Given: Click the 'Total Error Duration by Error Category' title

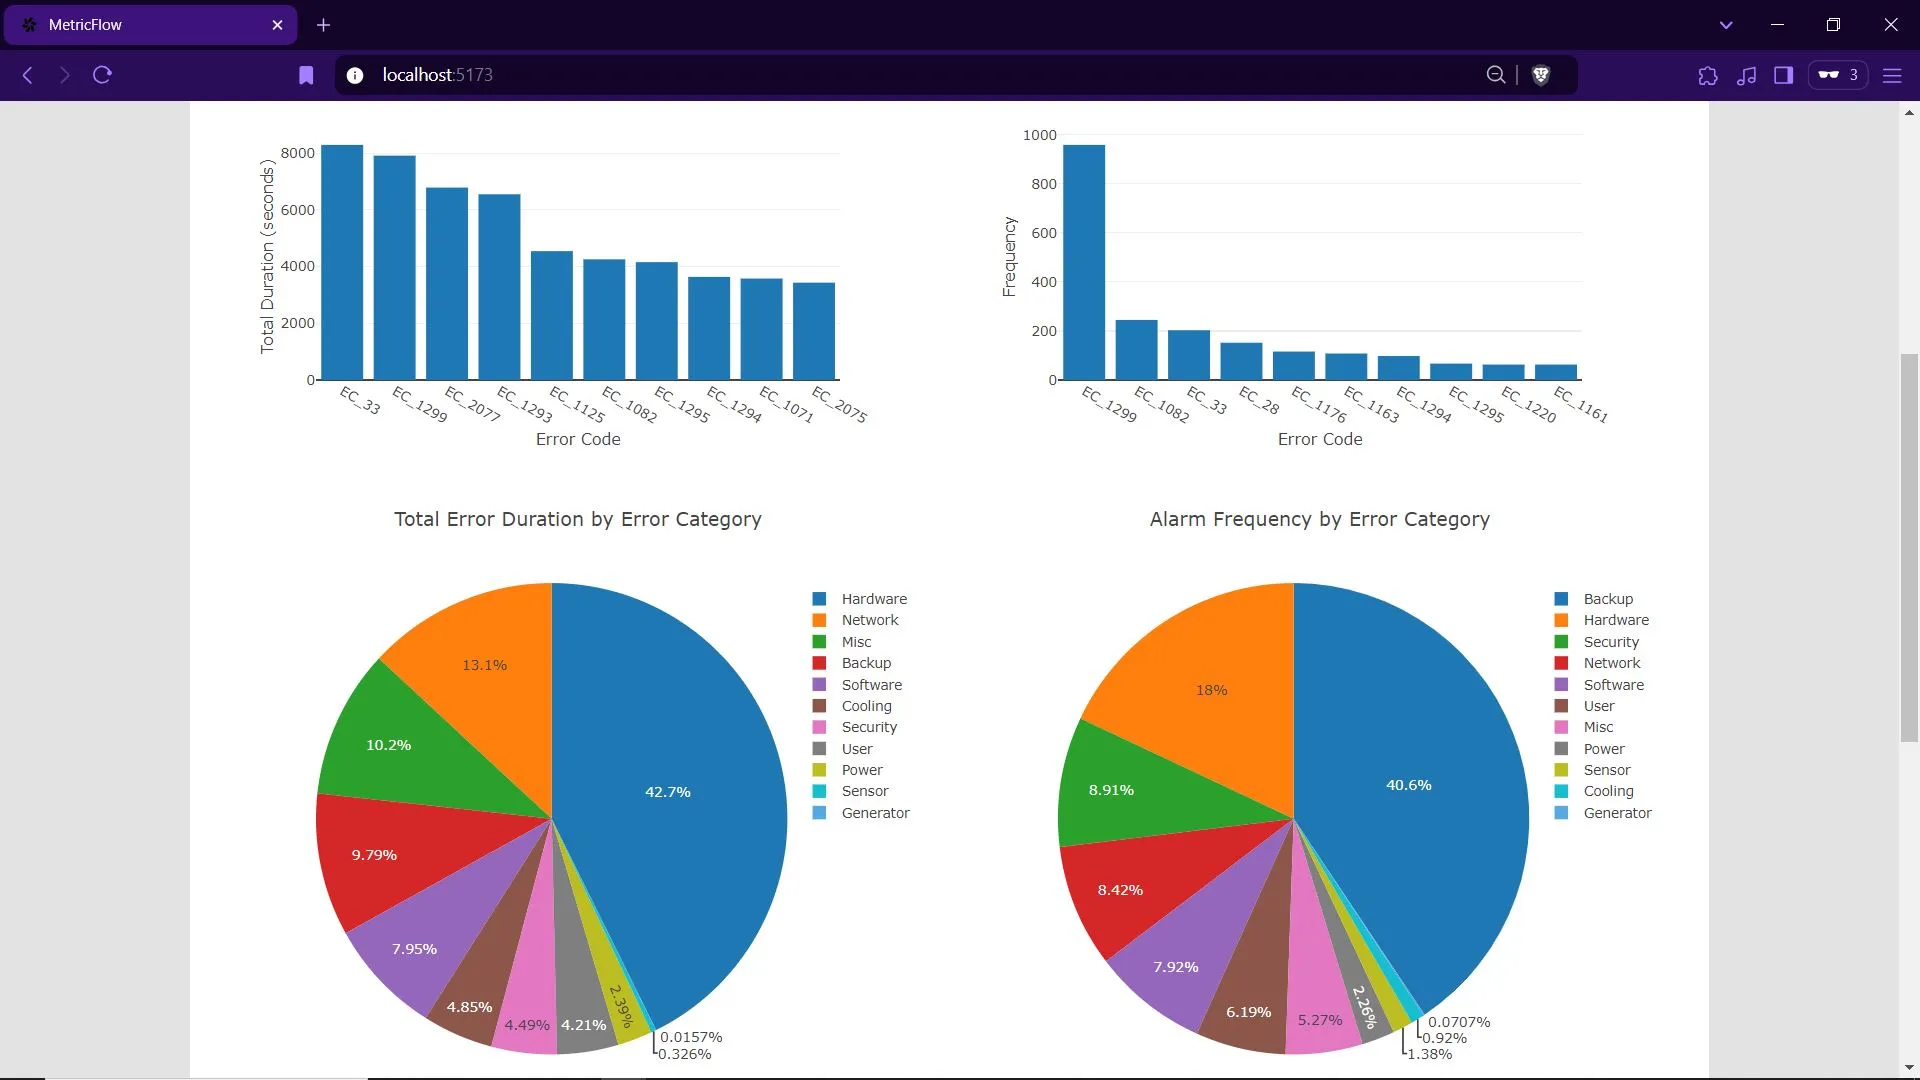Looking at the screenshot, I should point(578,519).
